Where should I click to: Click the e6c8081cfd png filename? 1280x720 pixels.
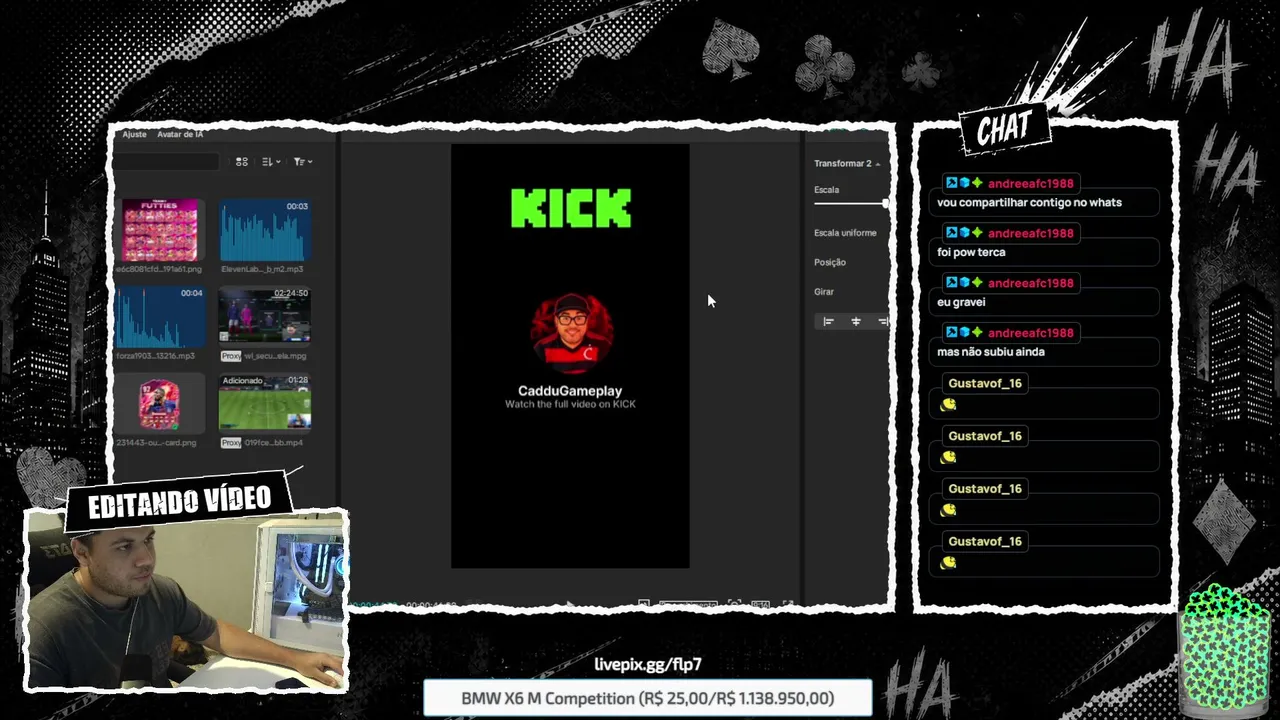pyautogui.click(x=160, y=269)
